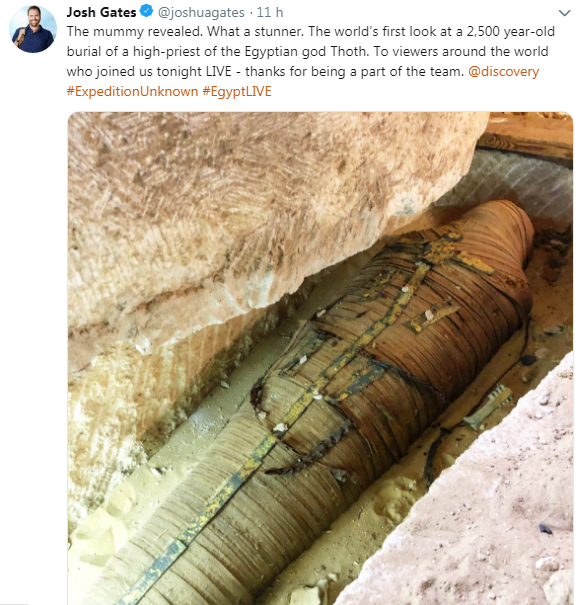The image size is (580, 605).
Task: Visit the @joshuagates handle
Action: pyautogui.click(x=201, y=13)
